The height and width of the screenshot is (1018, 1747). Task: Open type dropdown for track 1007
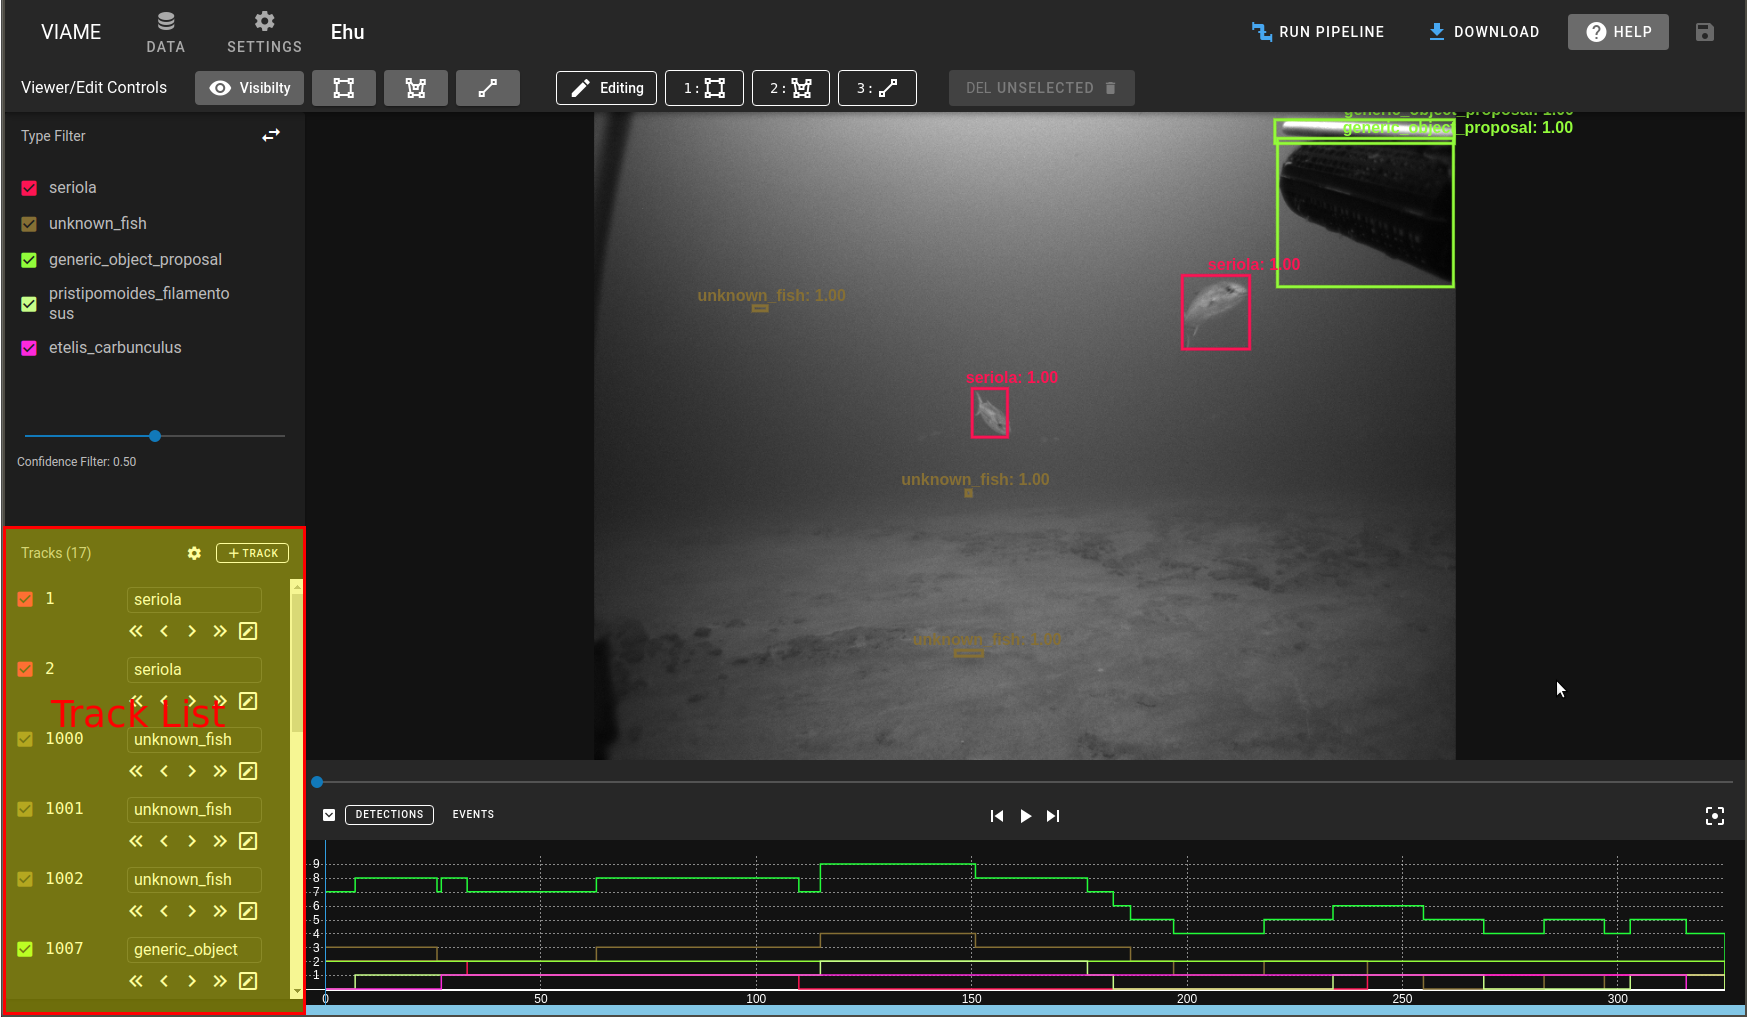click(194, 949)
